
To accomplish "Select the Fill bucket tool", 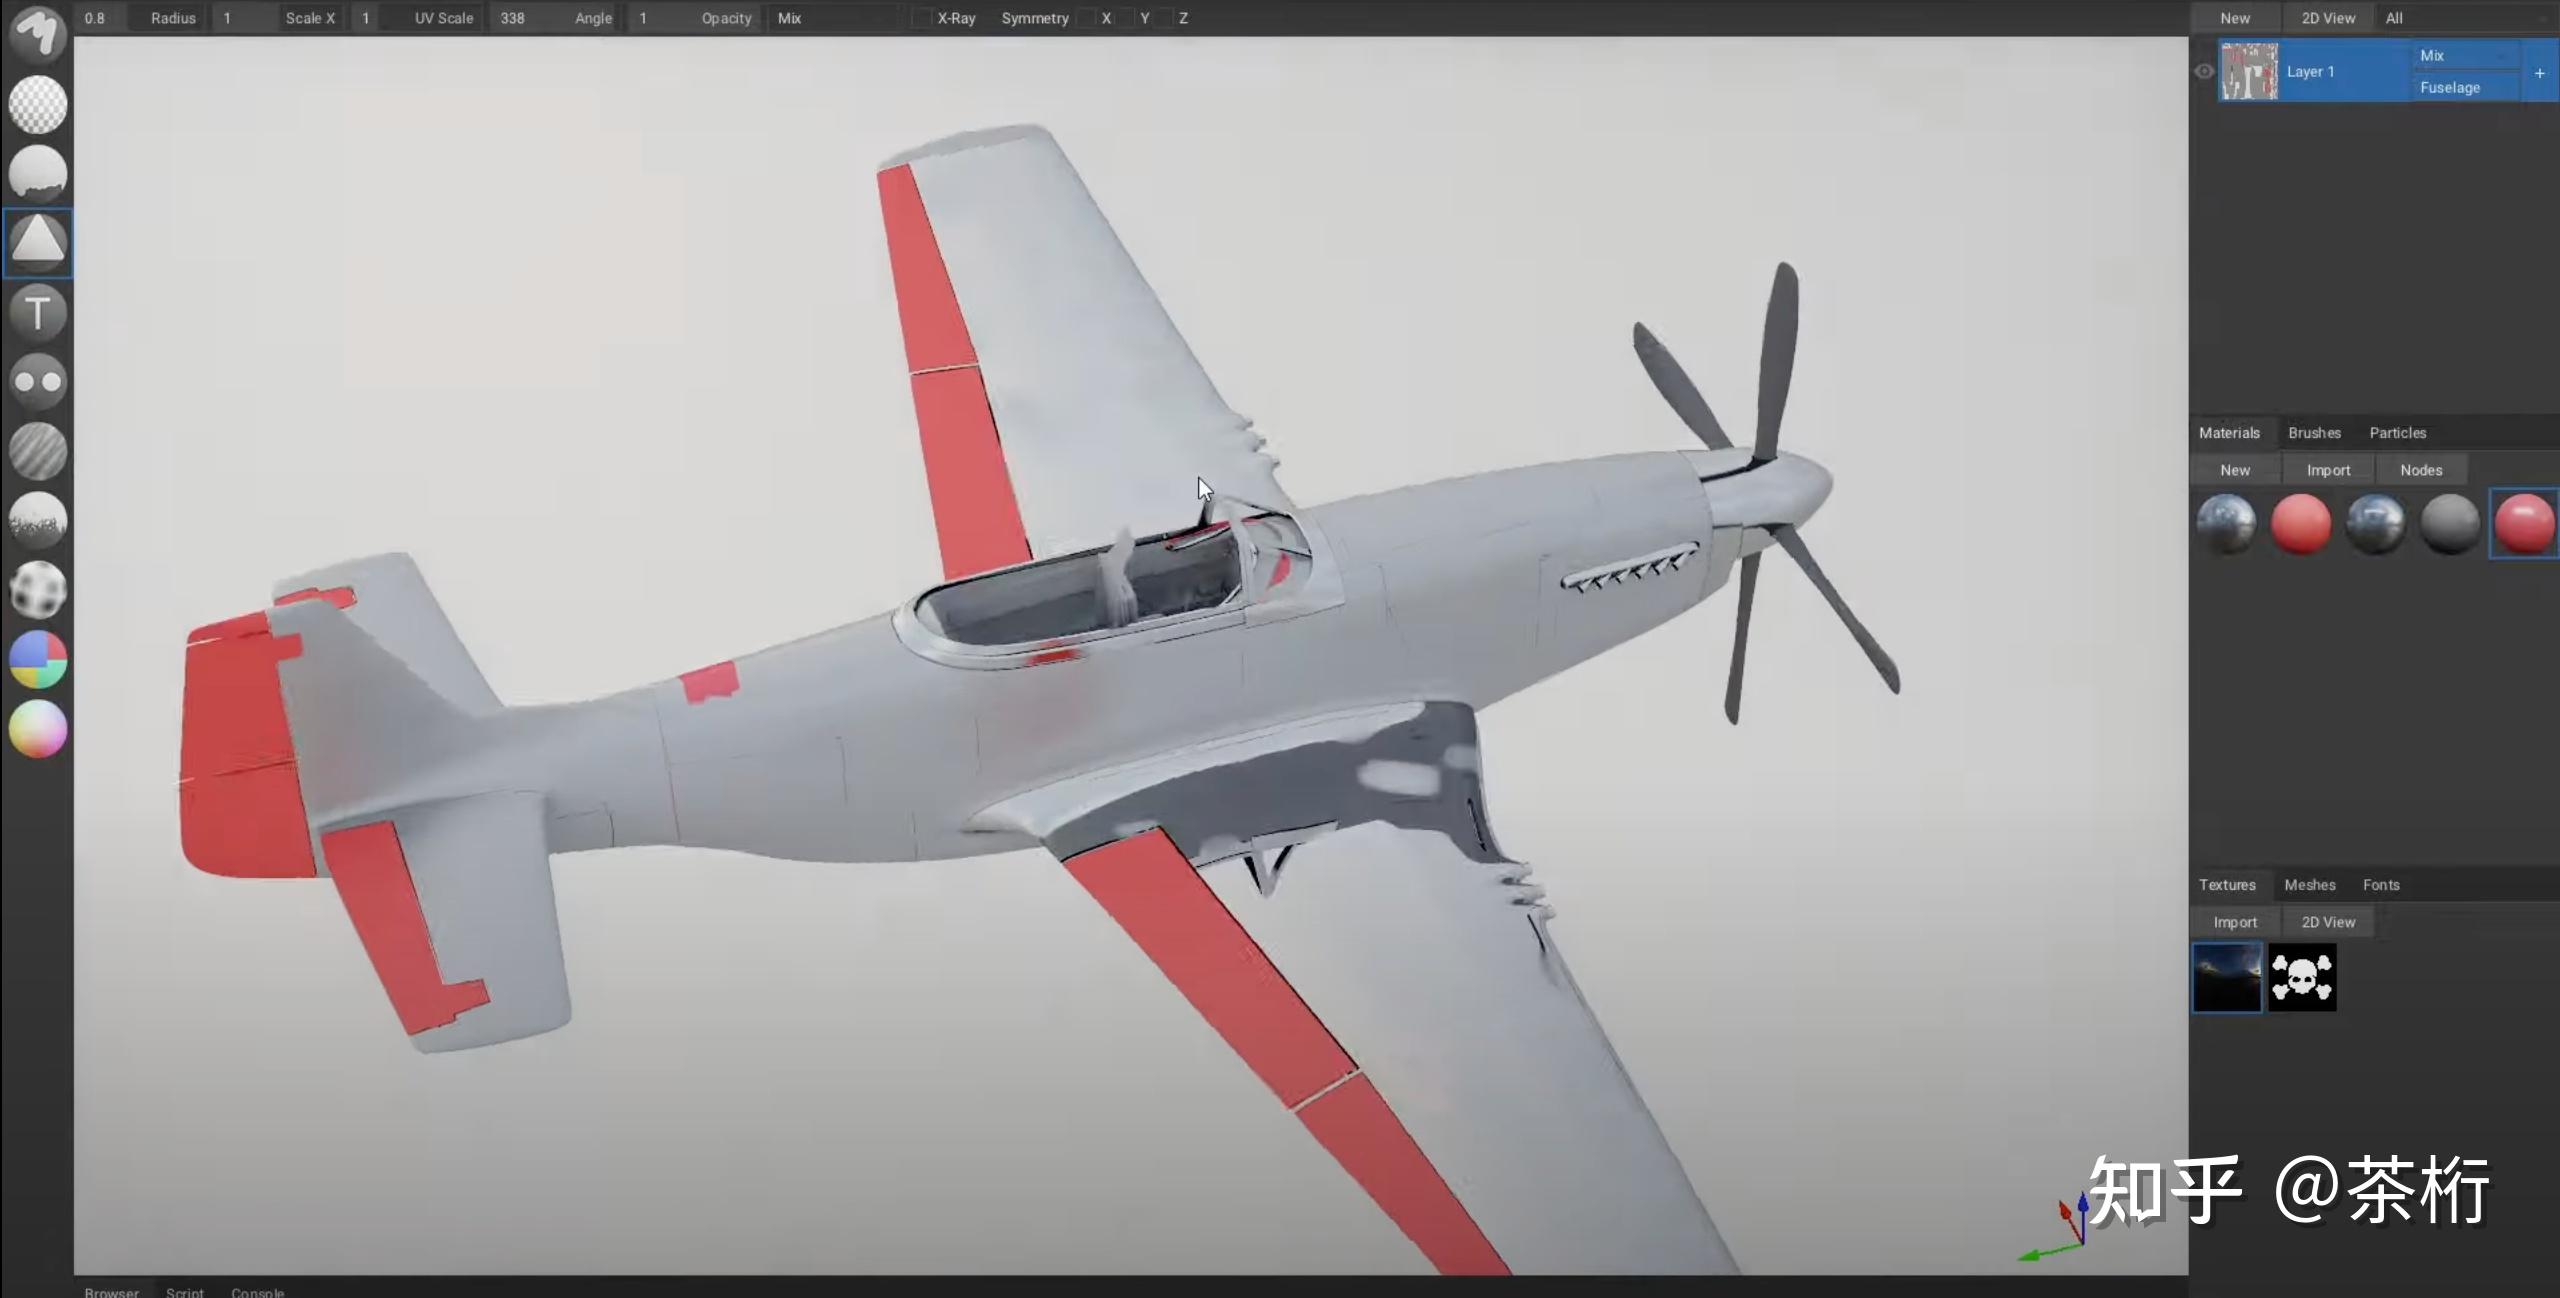I will coord(38,173).
